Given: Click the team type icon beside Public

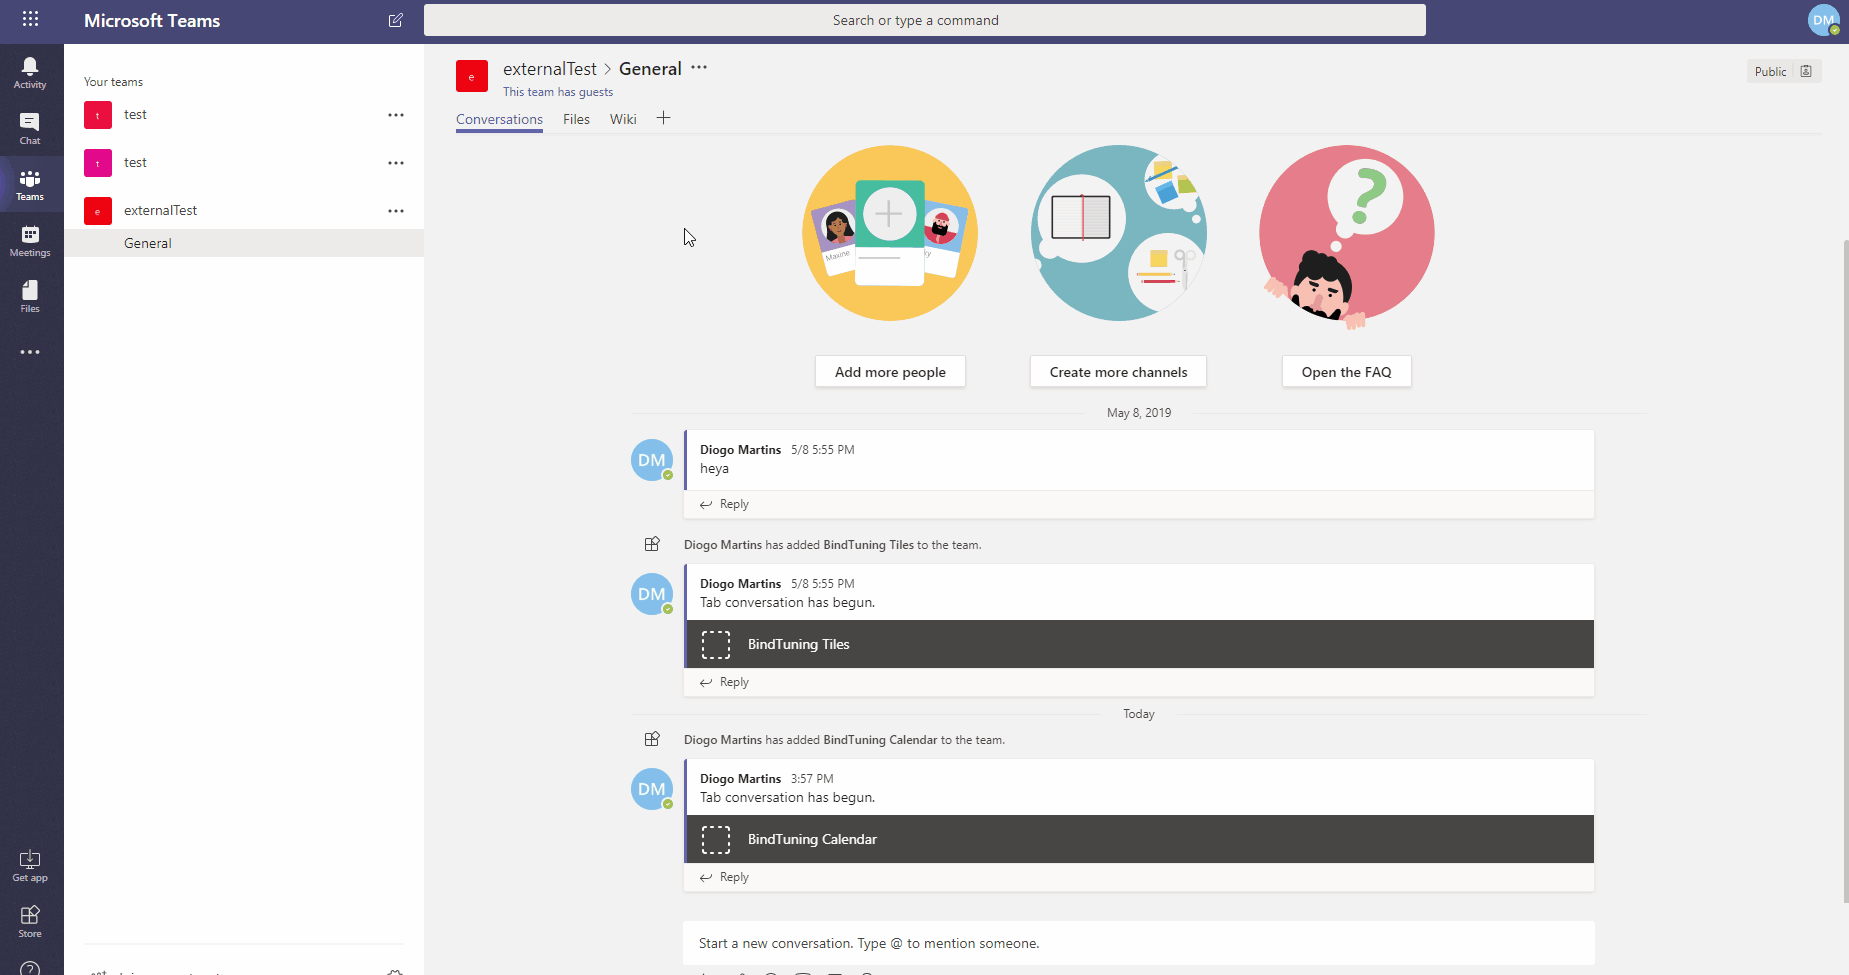Looking at the screenshot, I should 1806,71.
